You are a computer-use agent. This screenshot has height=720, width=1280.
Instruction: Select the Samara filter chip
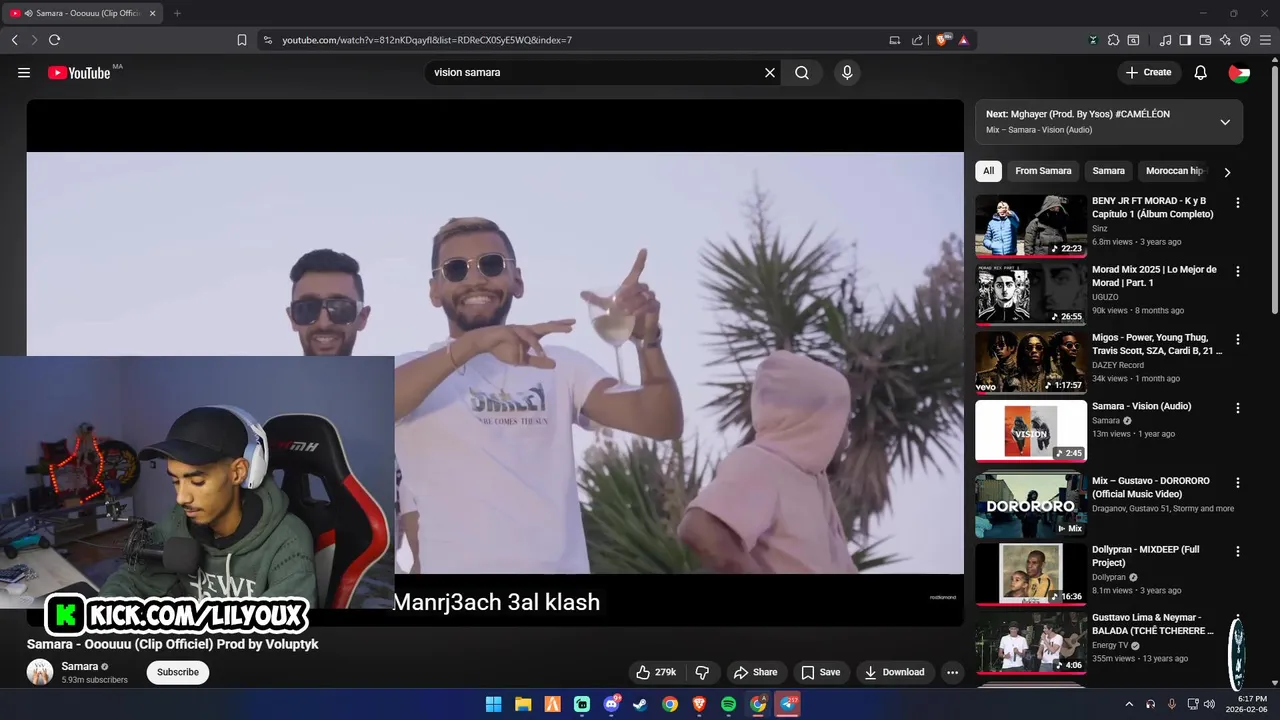coord(1108,171)
